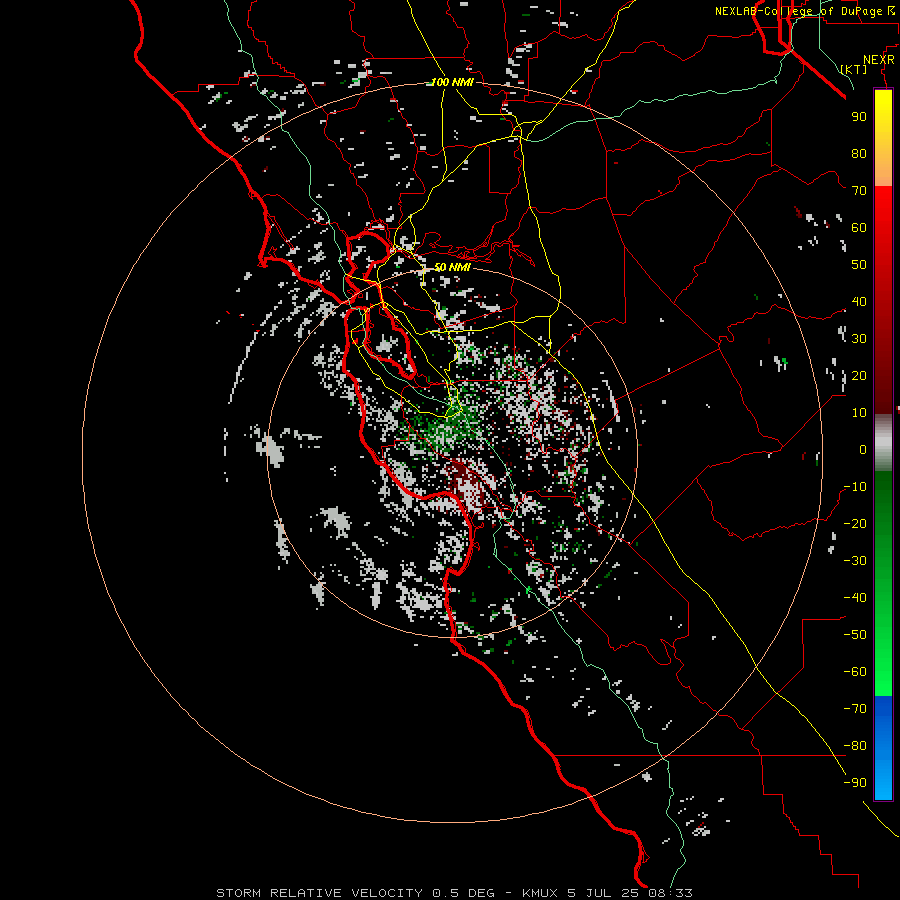The width and height of the screenshot is (900, 900).
Task: Click "0.5 DEG" in the footer caption
Action: 463,893
